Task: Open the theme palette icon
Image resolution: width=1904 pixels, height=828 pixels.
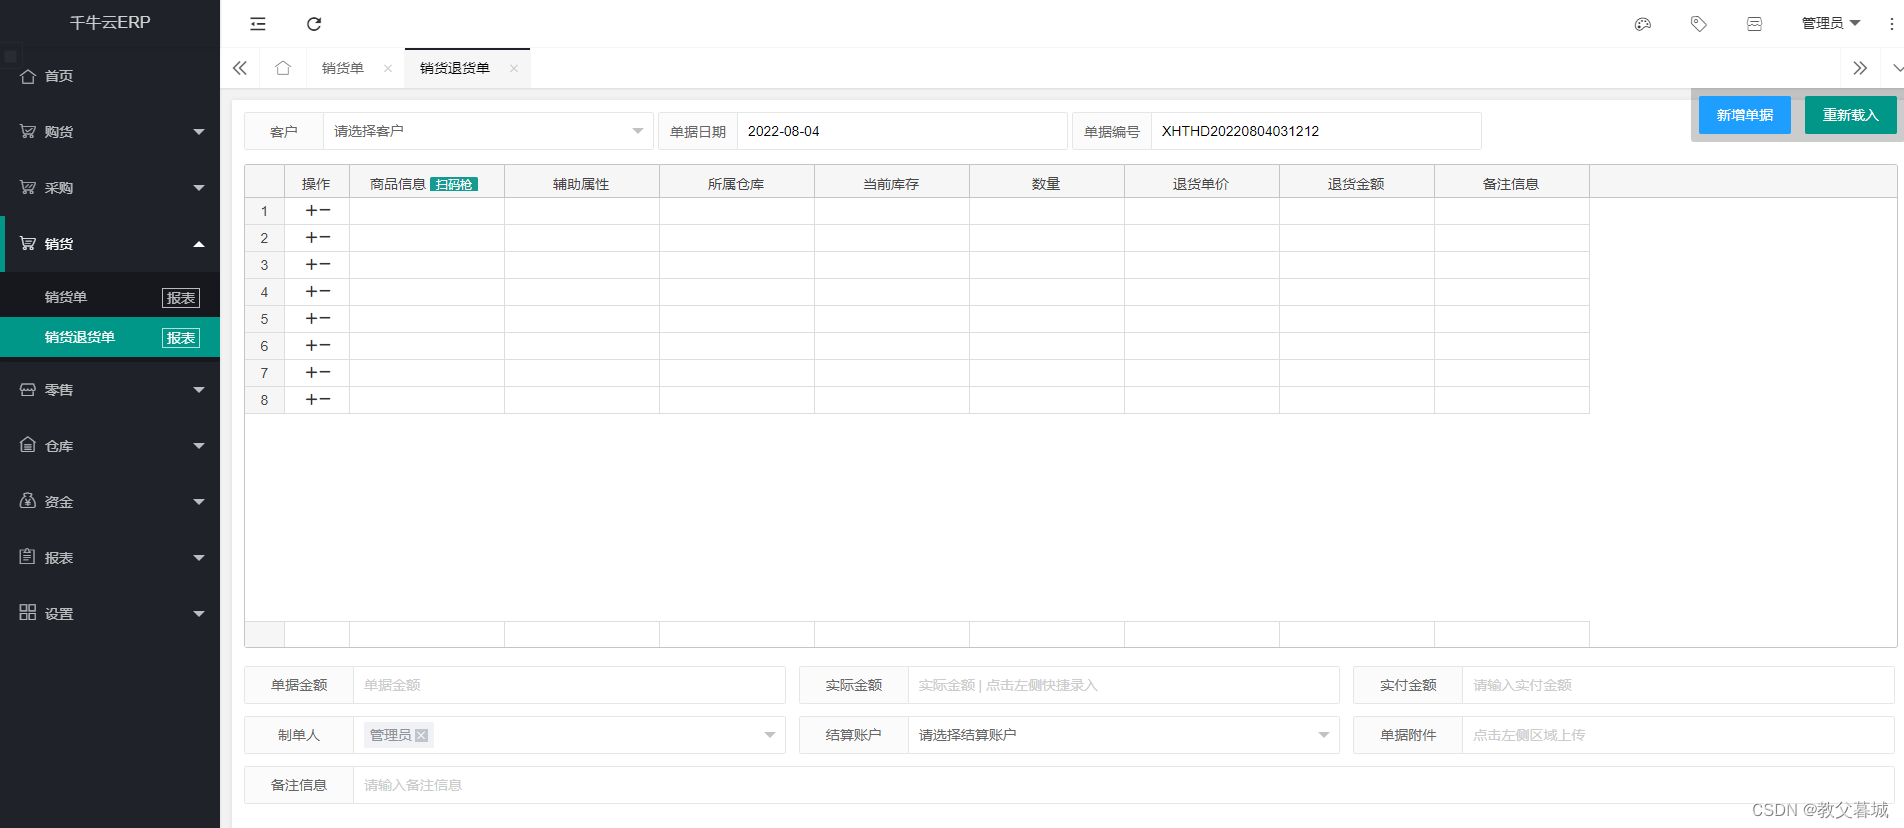Action: coord(1642,24)
